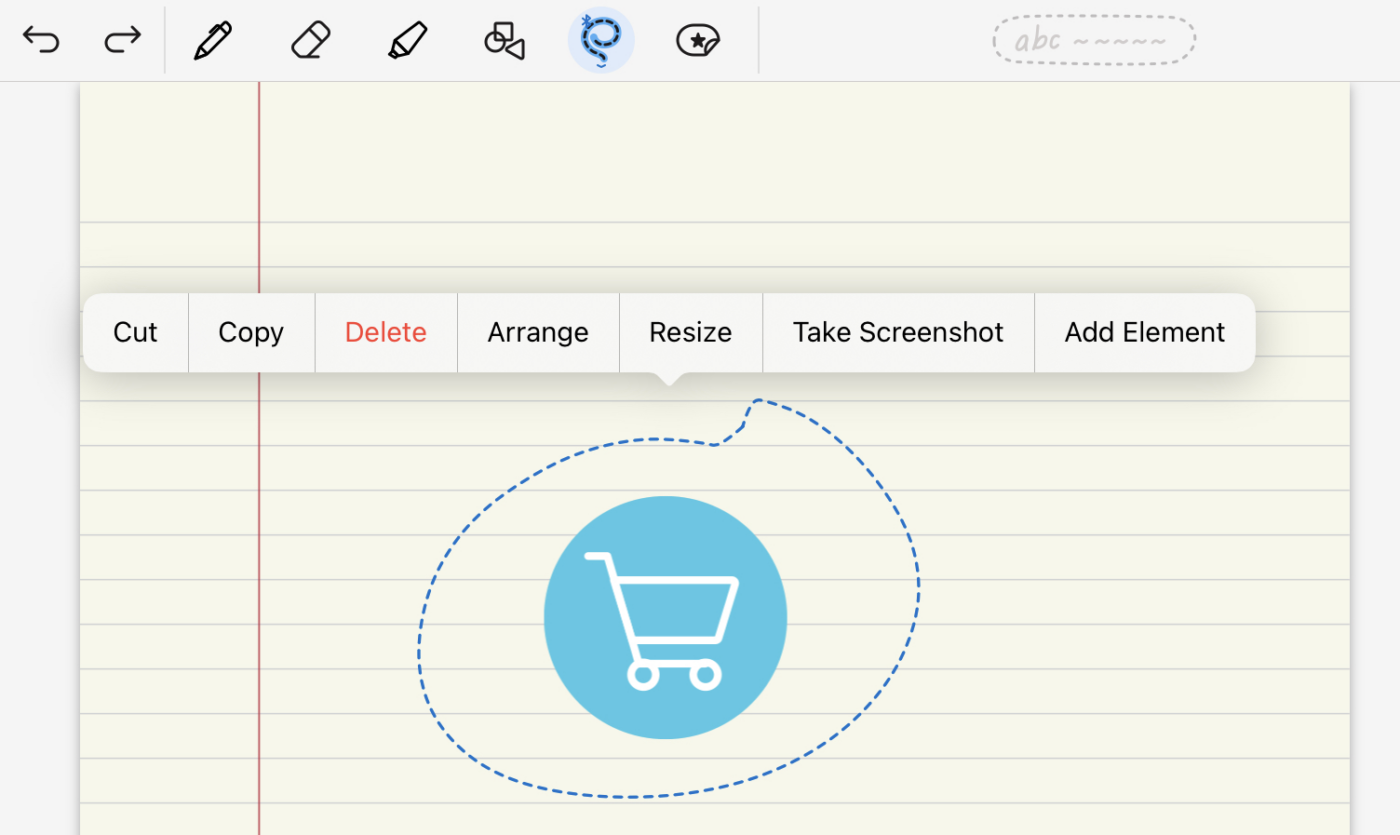The image size is (1400, 835).
Task: Choose Cut from the context menu
Action: [135, 332]
